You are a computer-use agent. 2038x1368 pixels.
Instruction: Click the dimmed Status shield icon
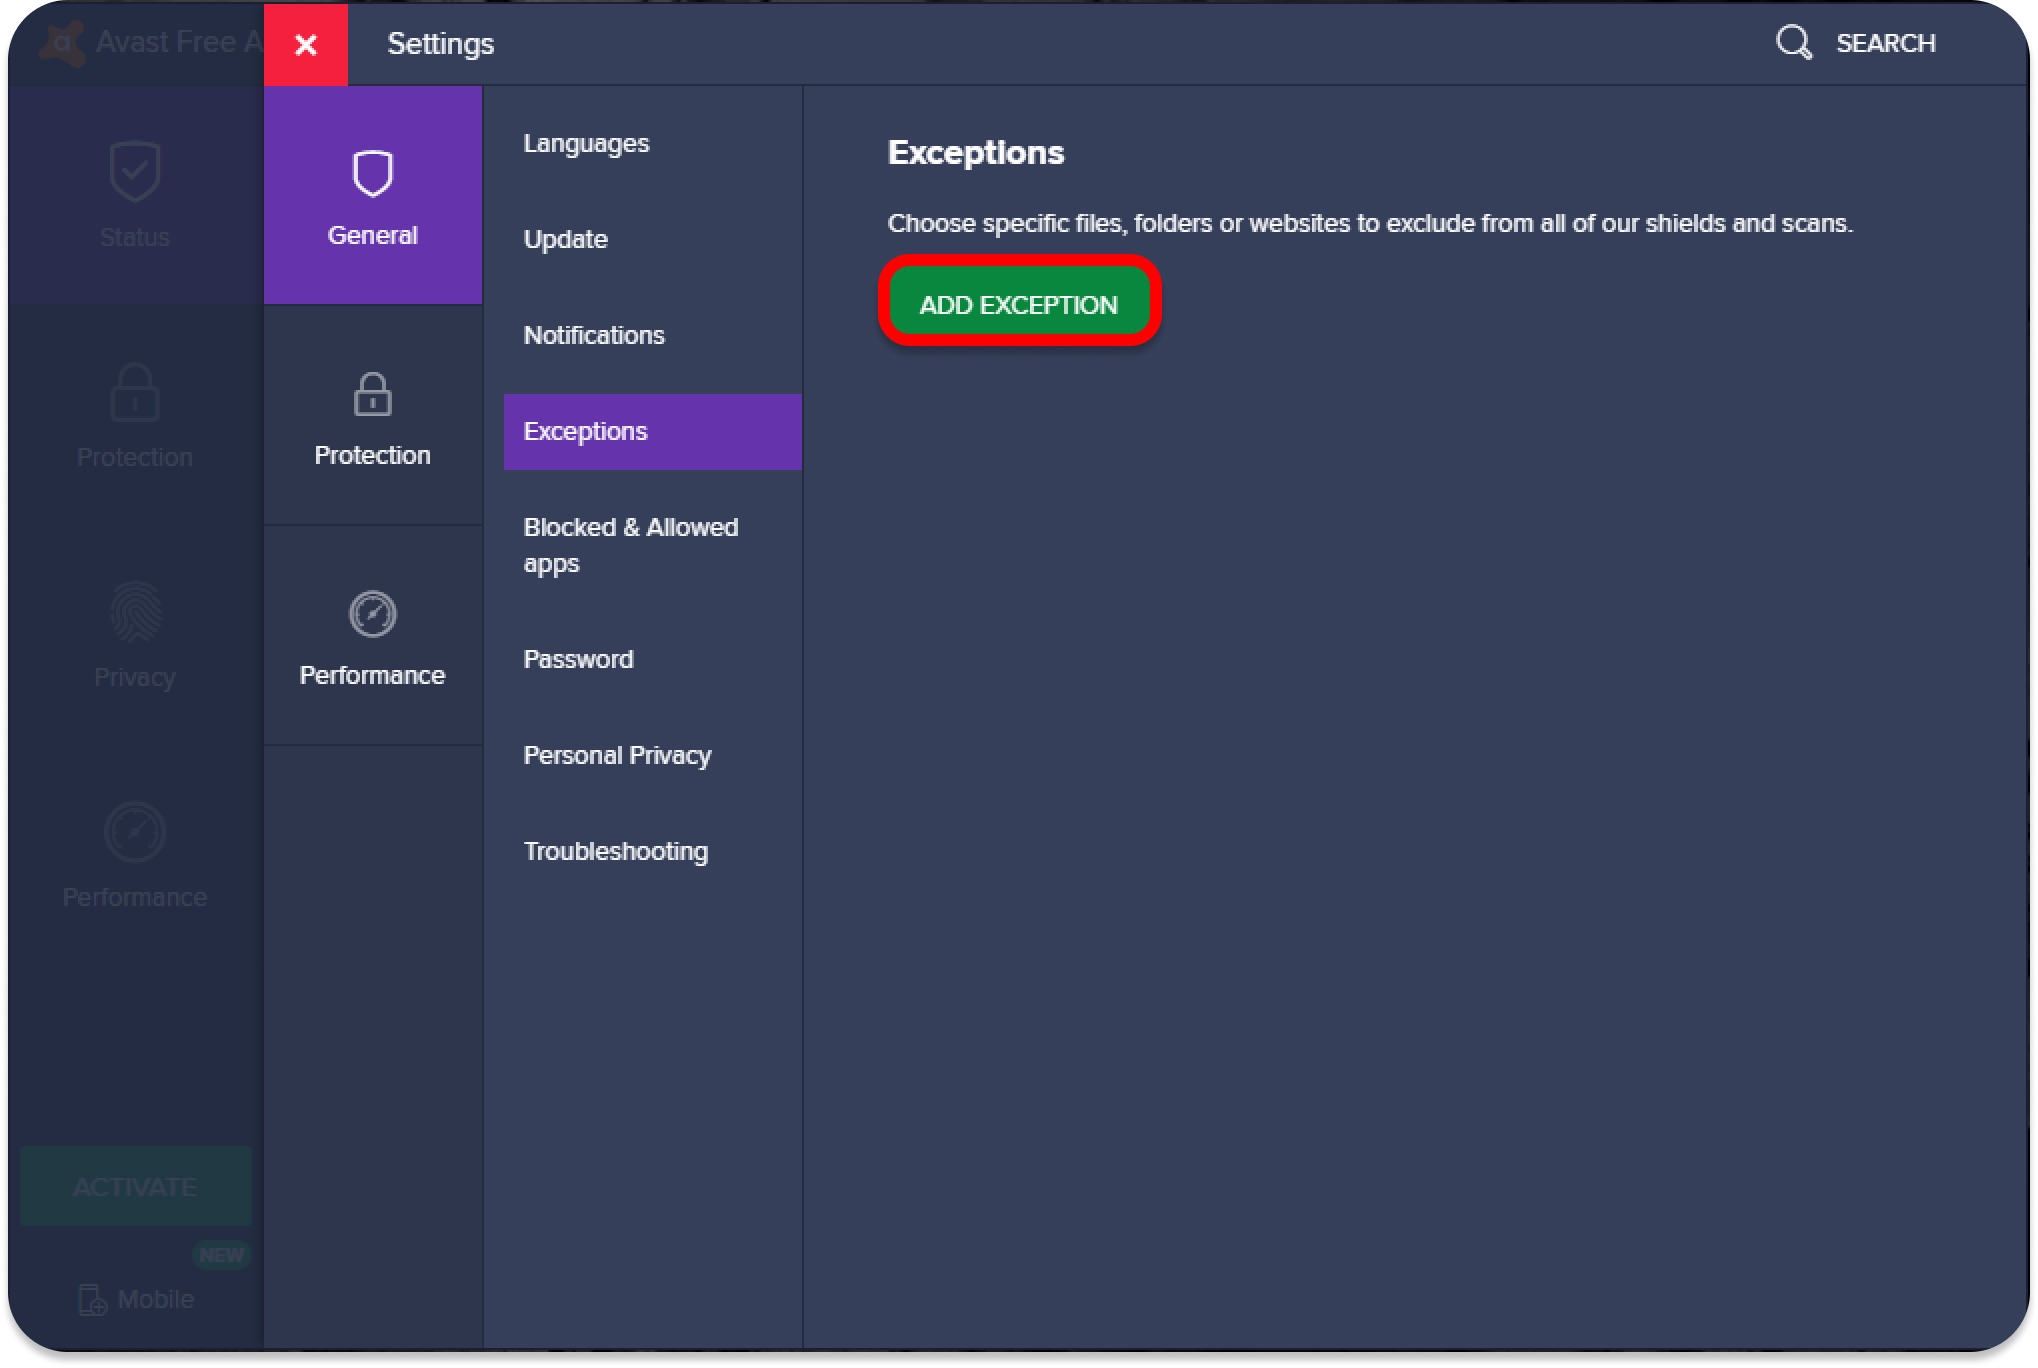click(x=135, y=172)
